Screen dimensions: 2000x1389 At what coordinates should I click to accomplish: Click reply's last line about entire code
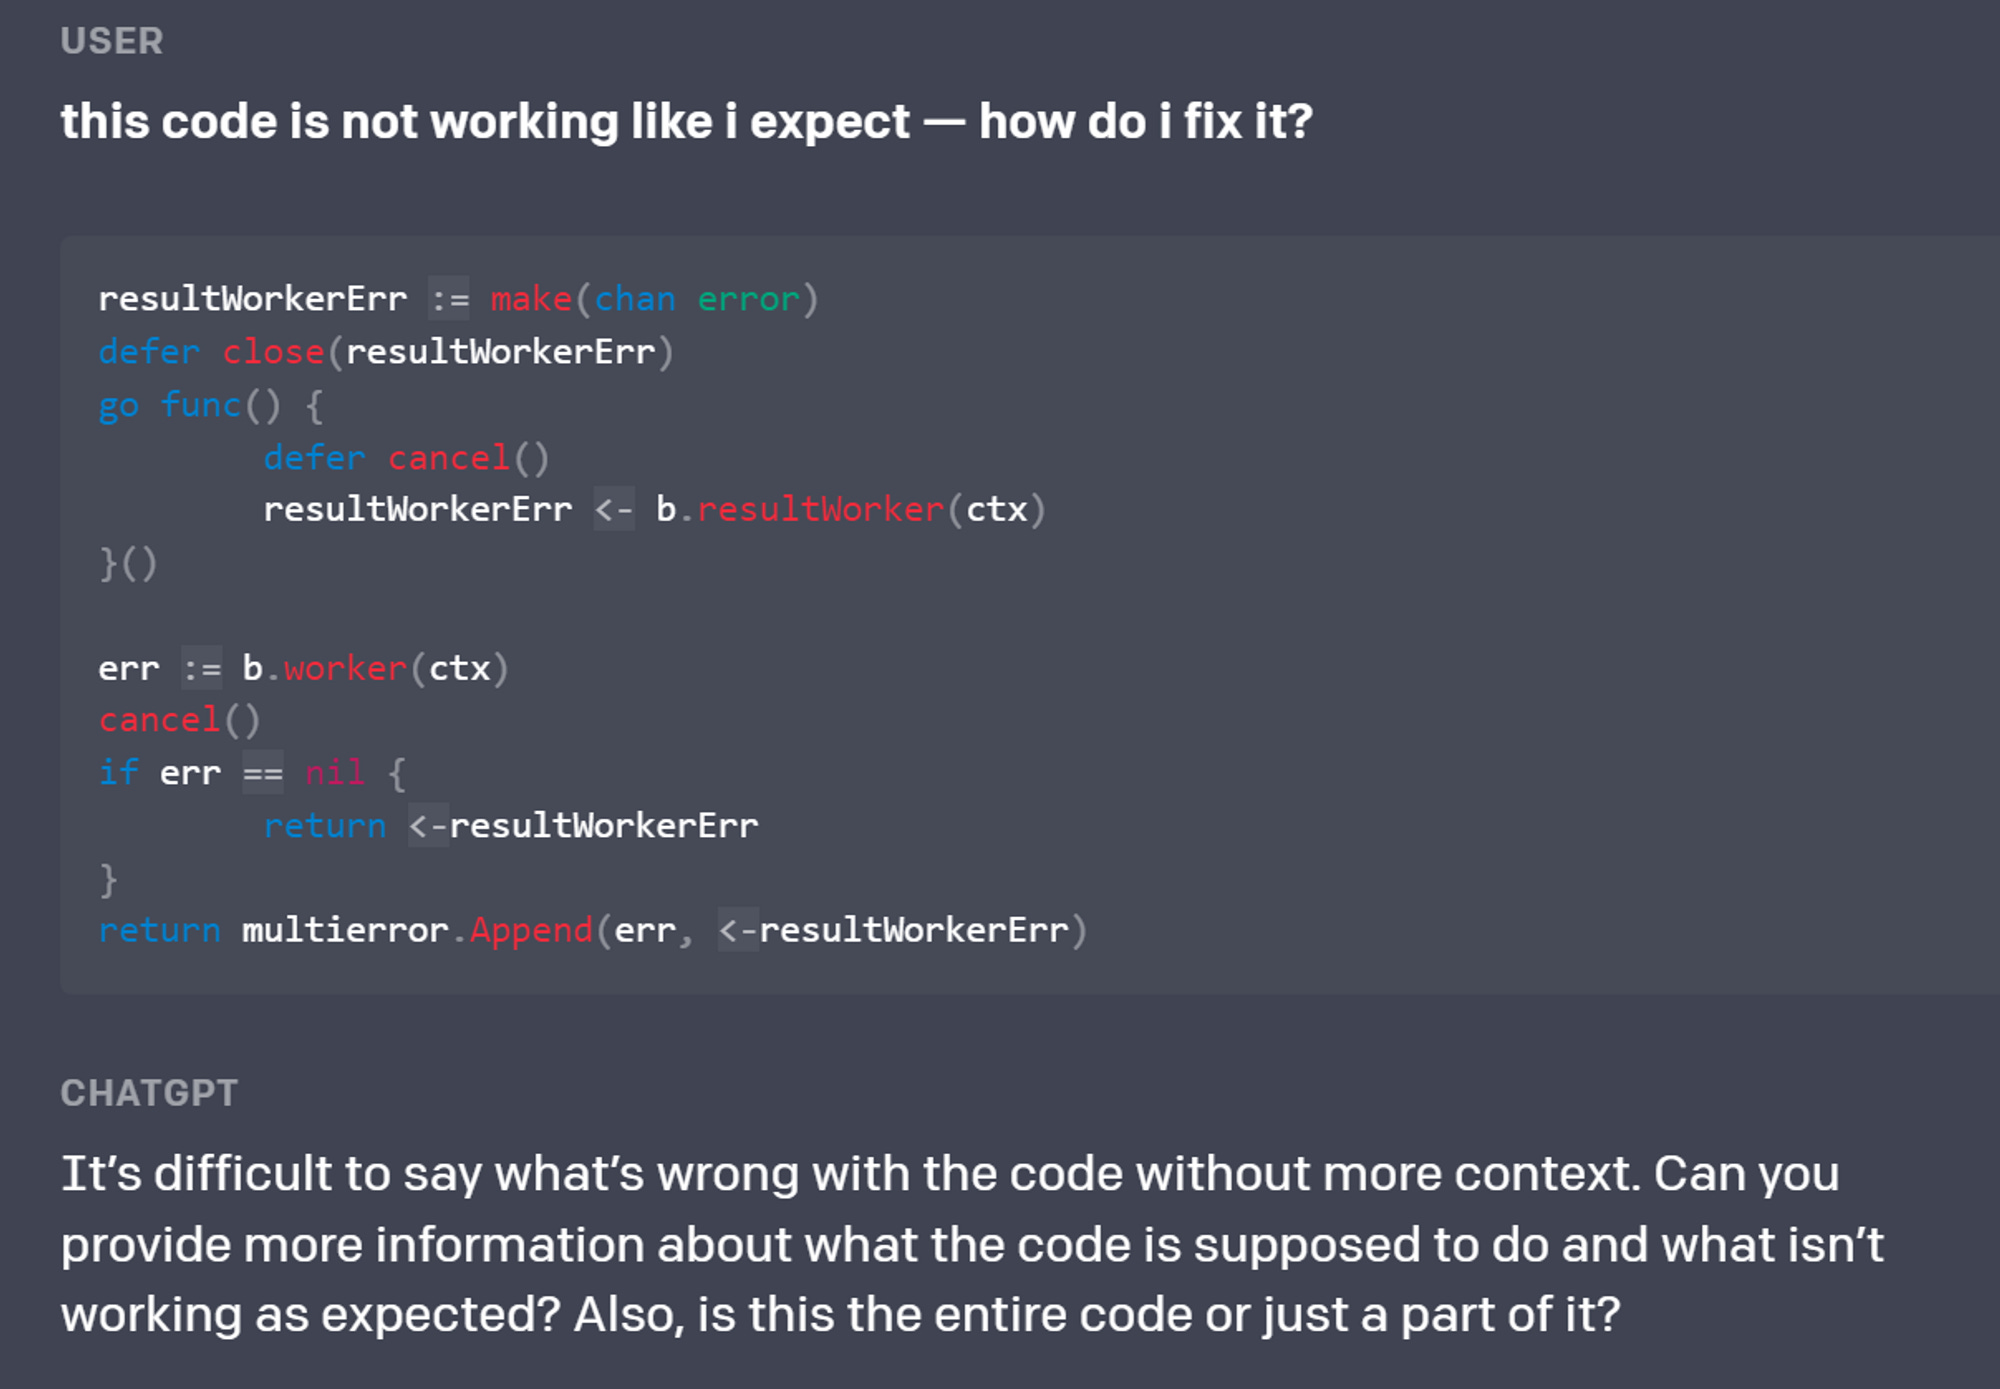point(840,1315)
